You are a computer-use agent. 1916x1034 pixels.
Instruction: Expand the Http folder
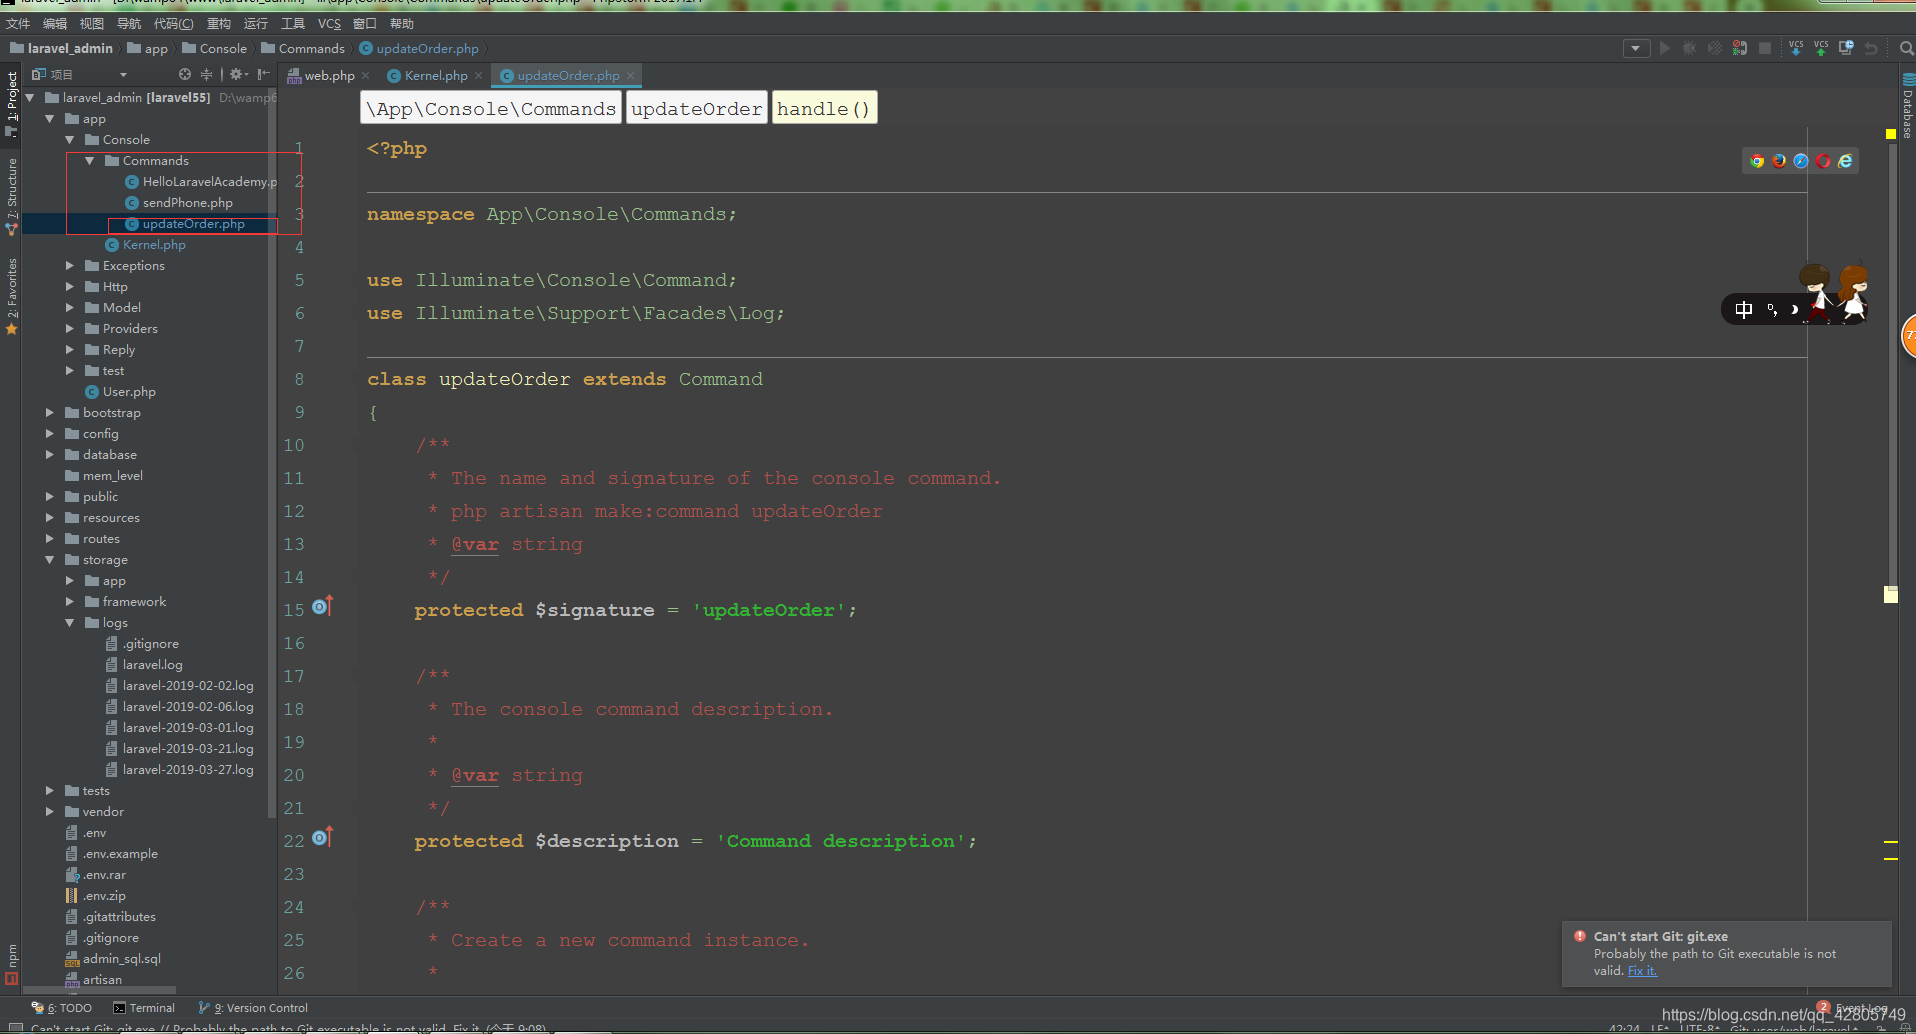[70, 286]
